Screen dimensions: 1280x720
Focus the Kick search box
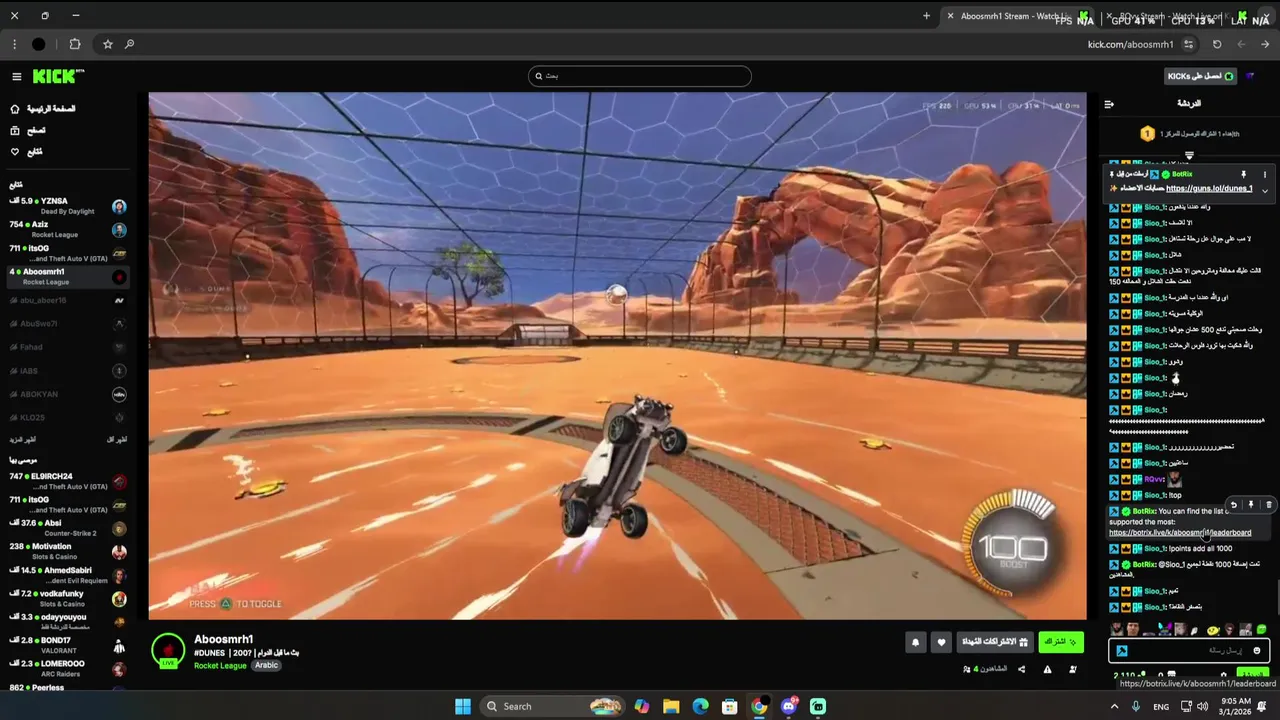[640, 76]
